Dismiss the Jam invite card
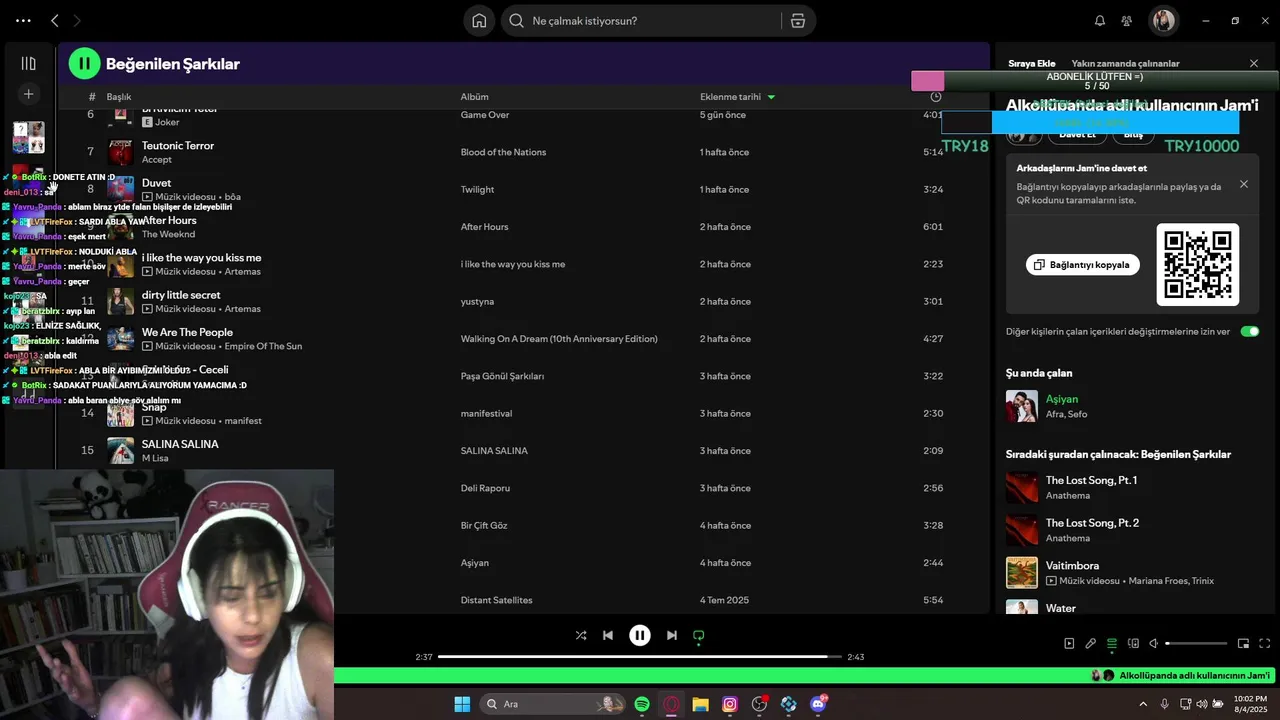 coord(1244,184)
